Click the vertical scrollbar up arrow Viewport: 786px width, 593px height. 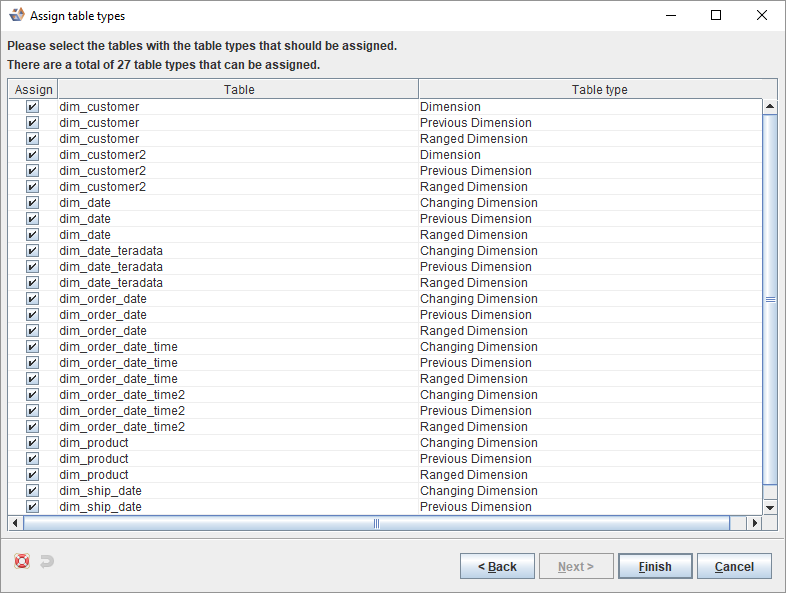770,106
